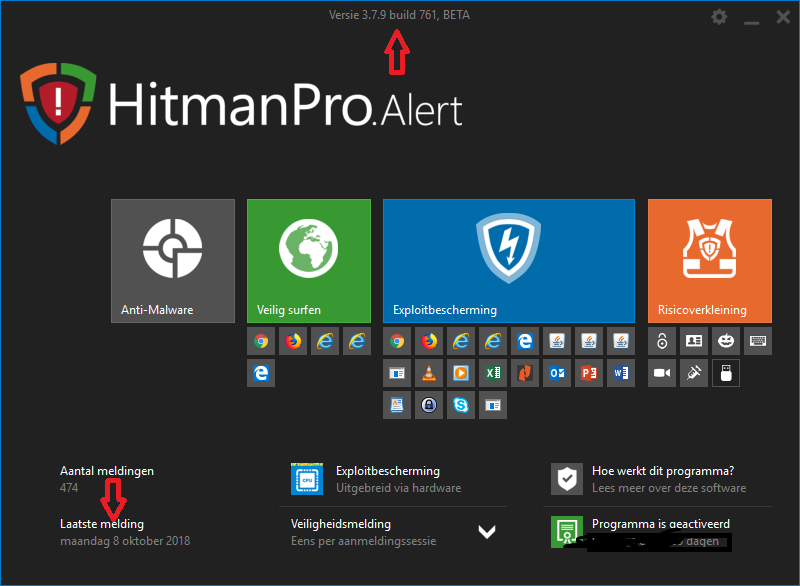The image size is (800, 586).
Task: Select the Excel protection icon
Action: [493, 373]
